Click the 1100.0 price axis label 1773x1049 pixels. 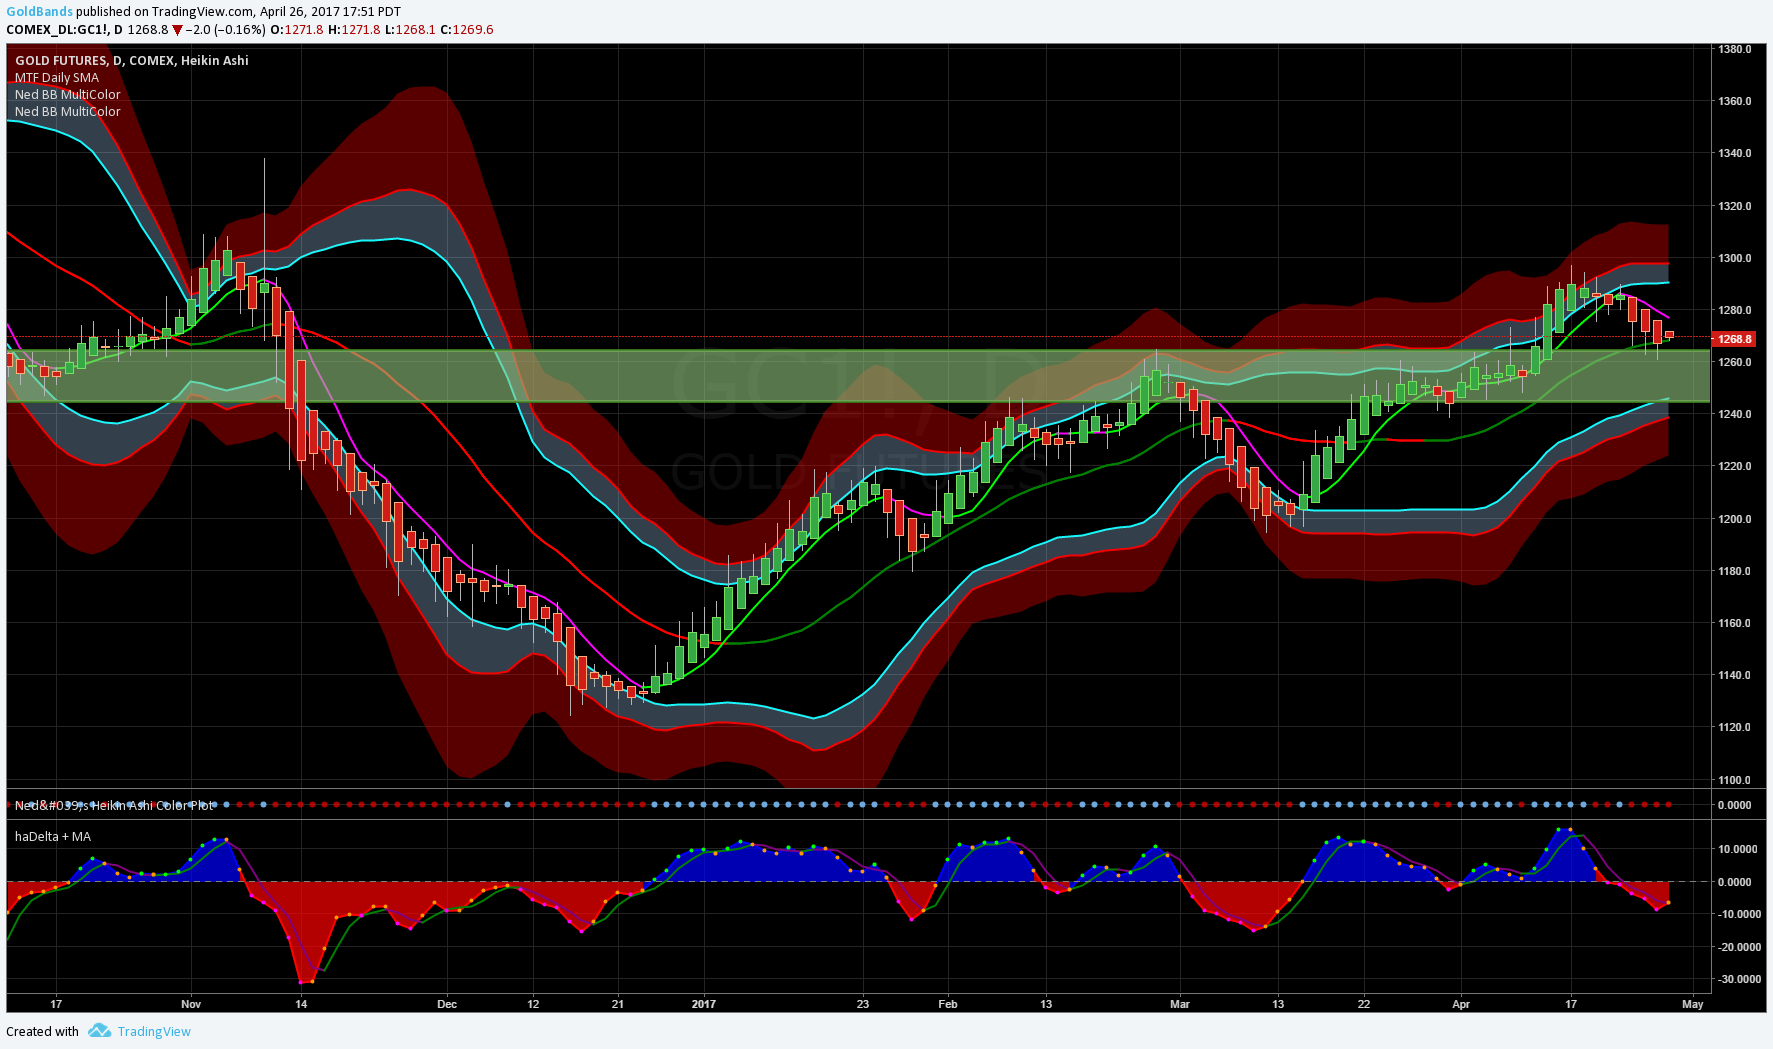(x=1735, y=780)
